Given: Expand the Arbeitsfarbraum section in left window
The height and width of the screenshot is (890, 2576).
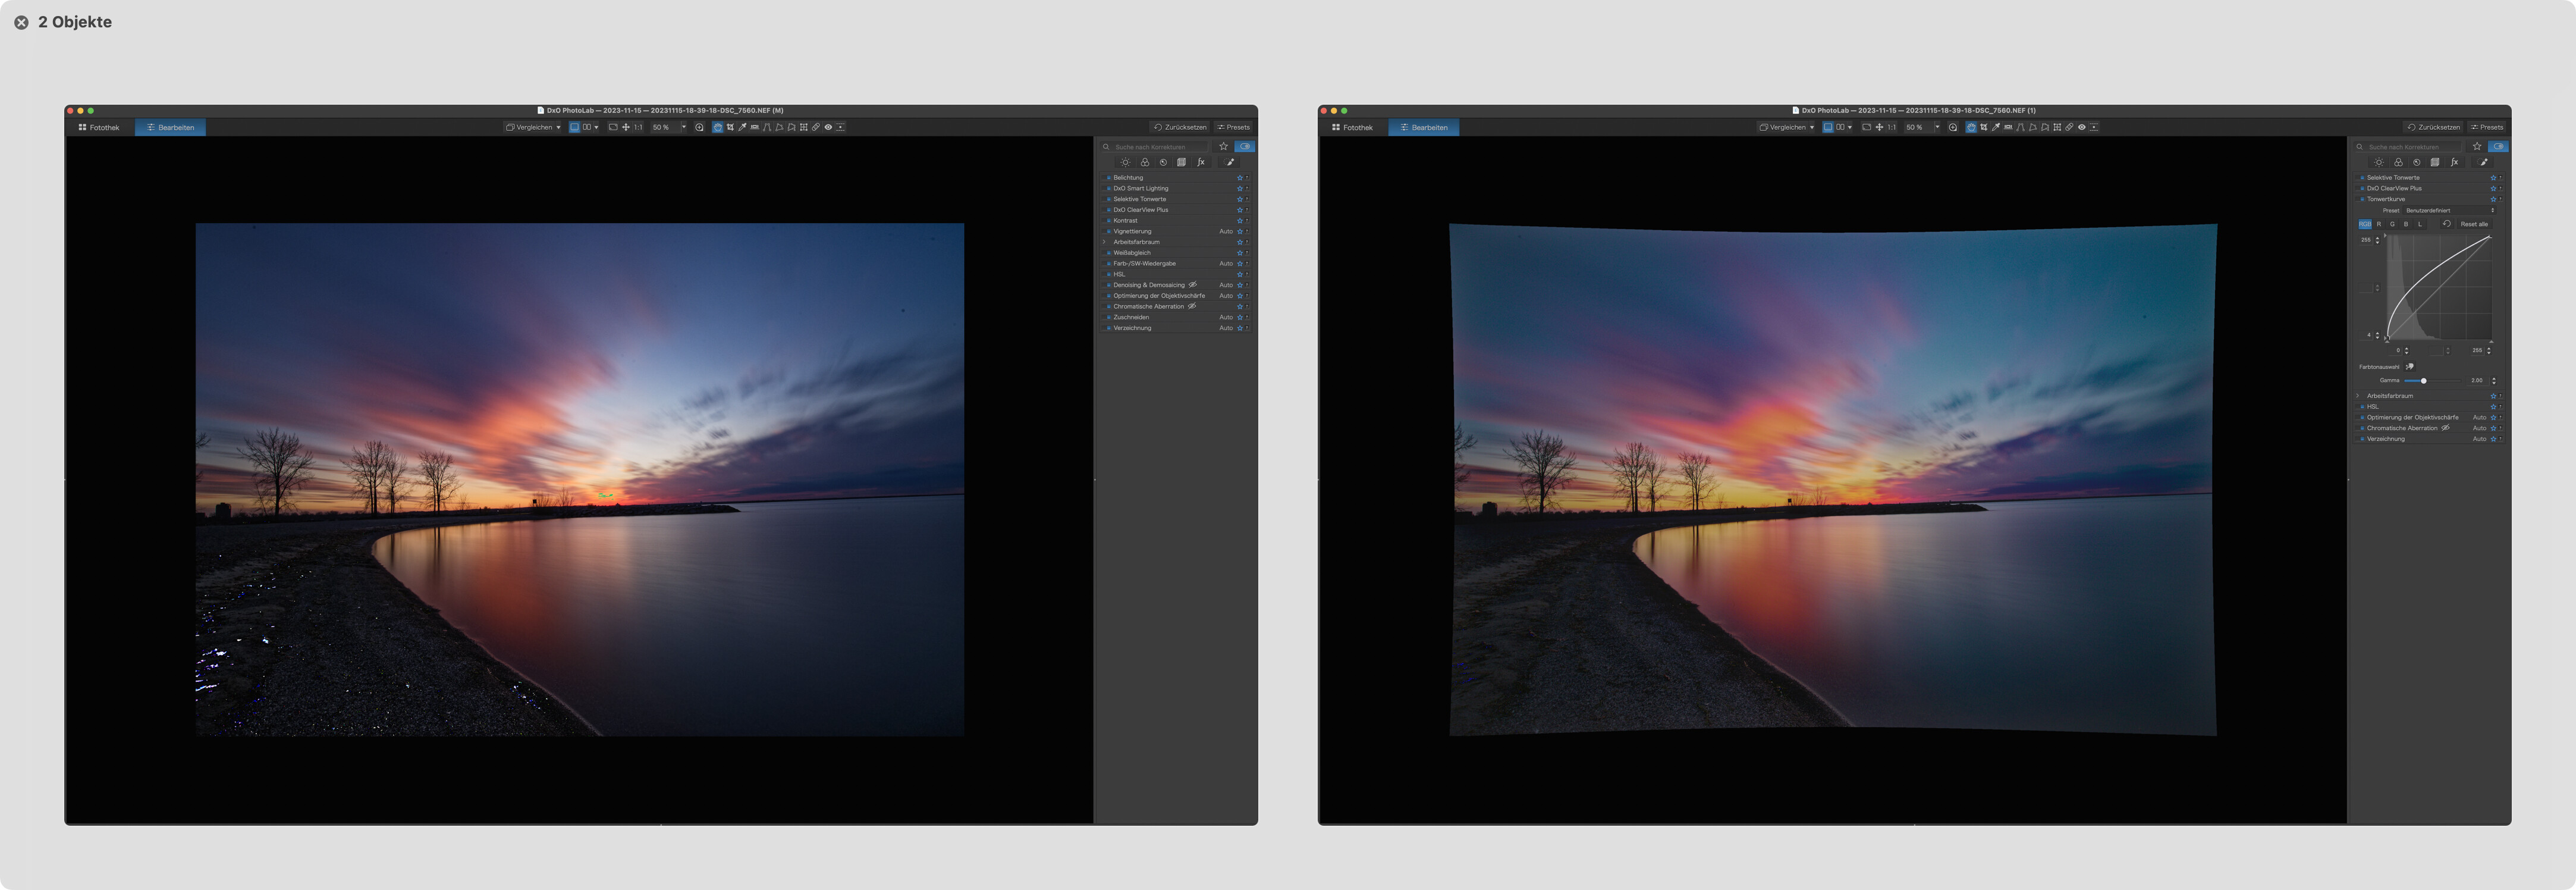Looking at the screenshot, I should pyautogui.click(x=1104, y=242).
